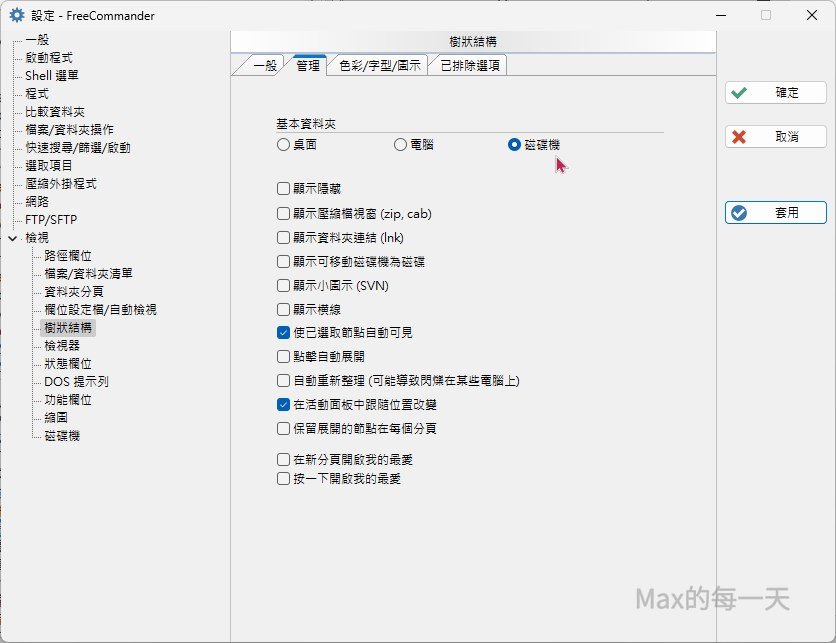Click the green checkmark icon on 確定
The image size is (836, 643).
(739, 93)
